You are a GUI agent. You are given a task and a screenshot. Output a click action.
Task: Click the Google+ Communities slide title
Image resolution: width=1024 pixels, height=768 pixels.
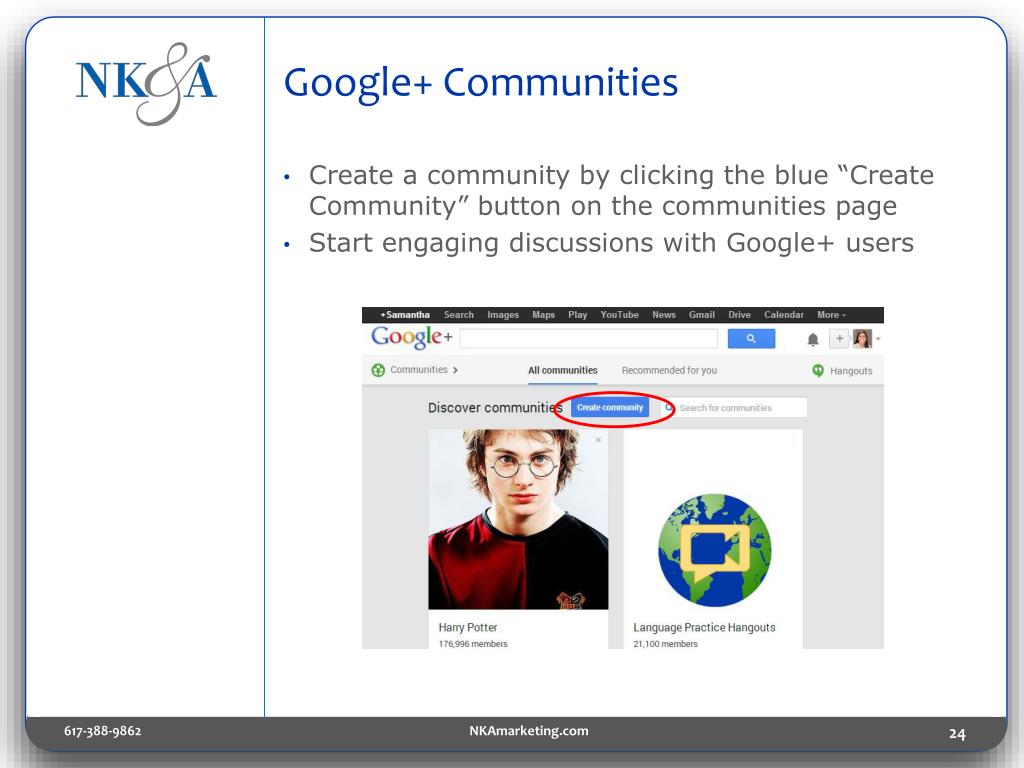pyautogui.click(x=481, y=83)
